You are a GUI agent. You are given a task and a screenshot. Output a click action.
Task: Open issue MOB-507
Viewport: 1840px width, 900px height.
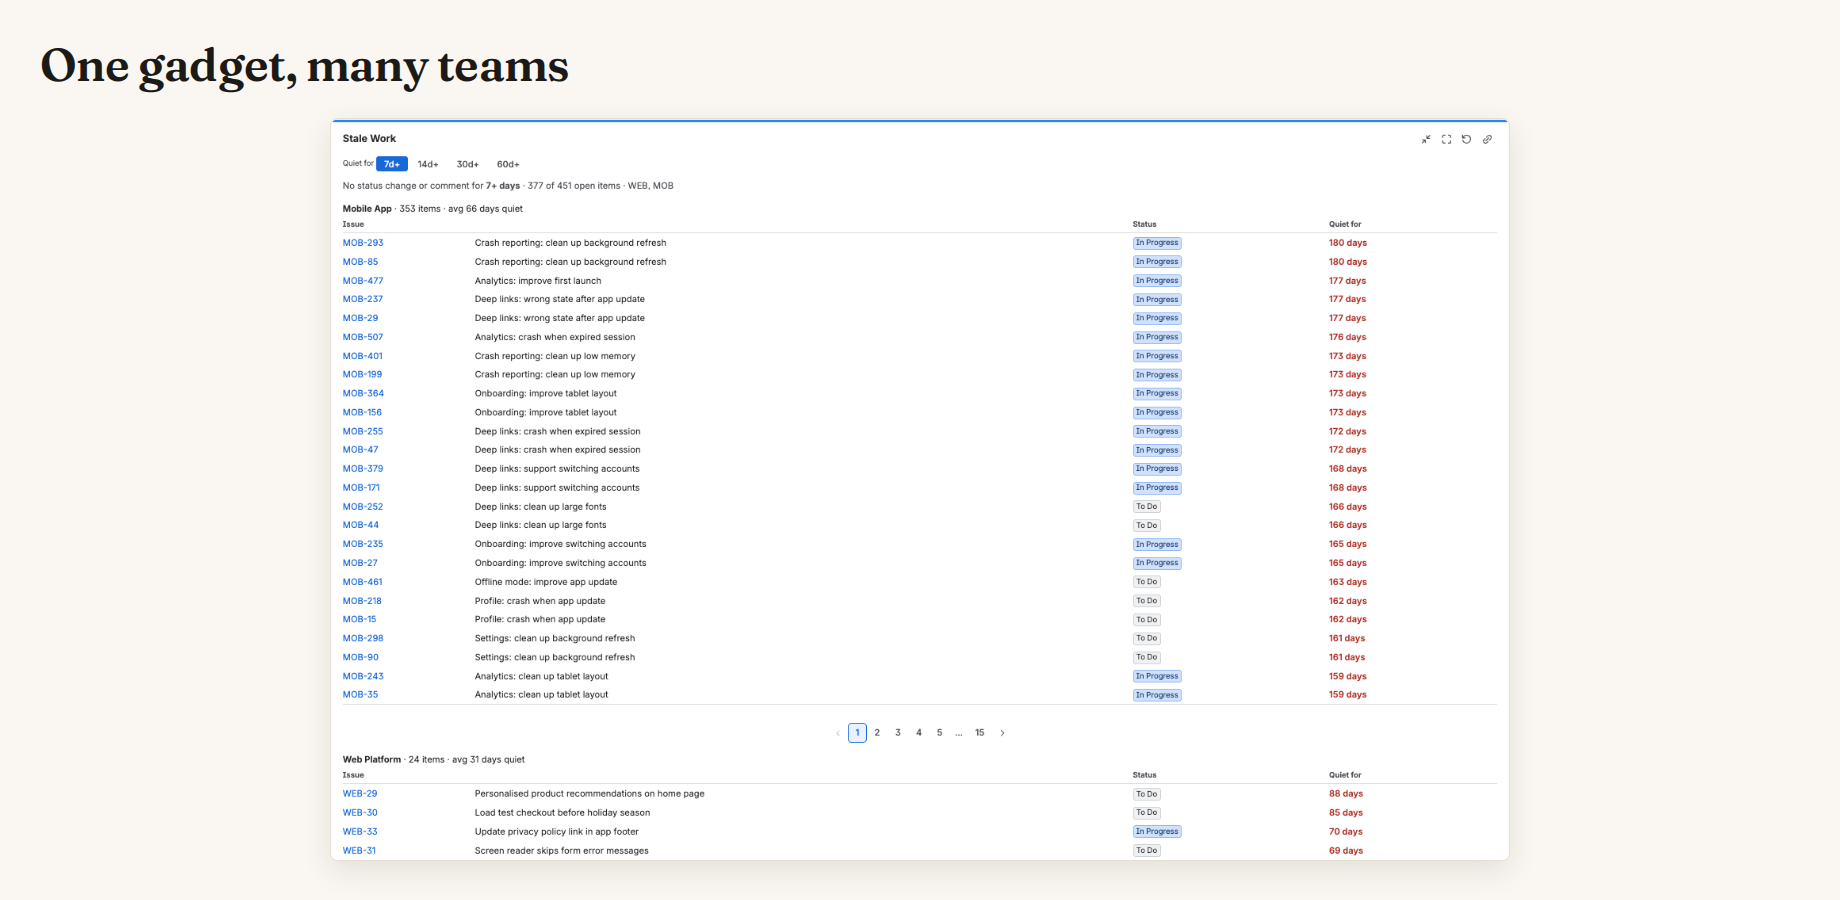point(363,337)
